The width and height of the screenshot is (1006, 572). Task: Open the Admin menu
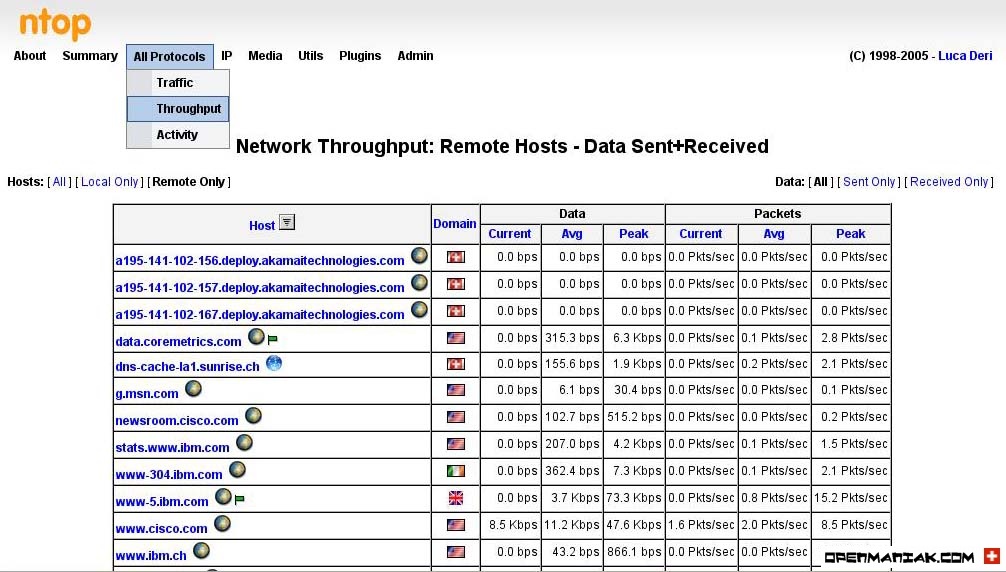415,56
